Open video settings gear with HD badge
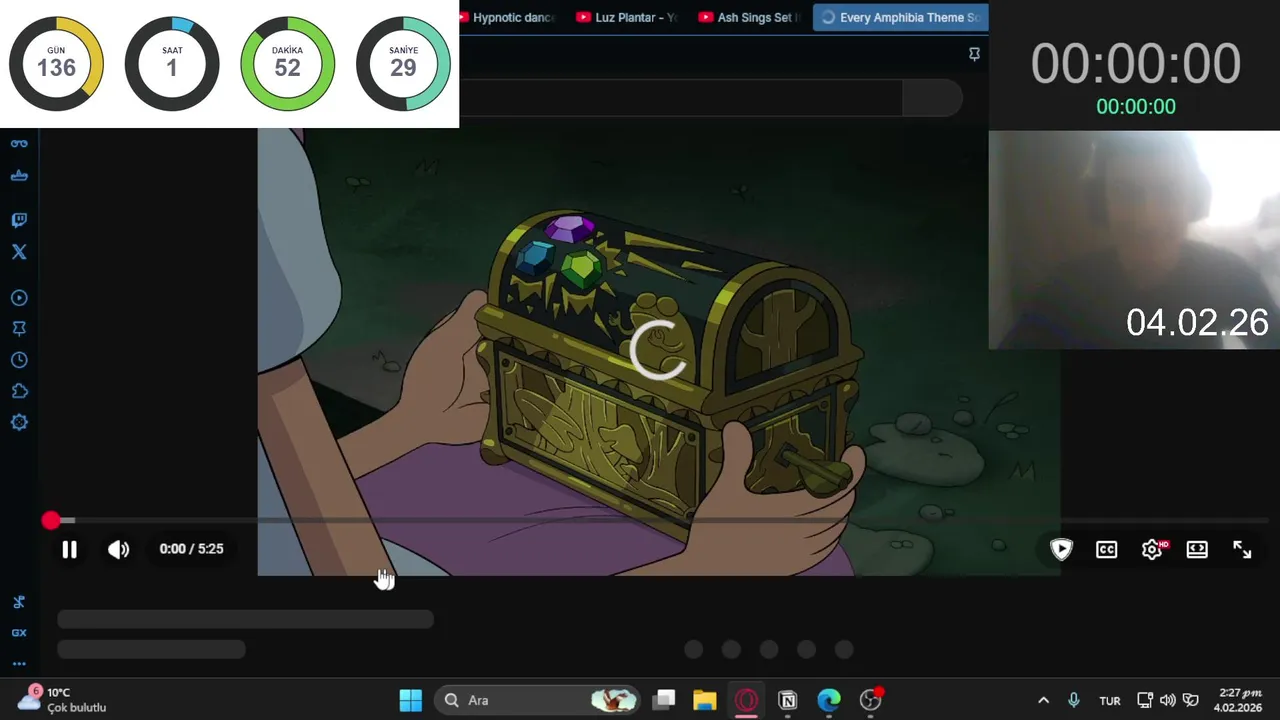 (1152, 549)
